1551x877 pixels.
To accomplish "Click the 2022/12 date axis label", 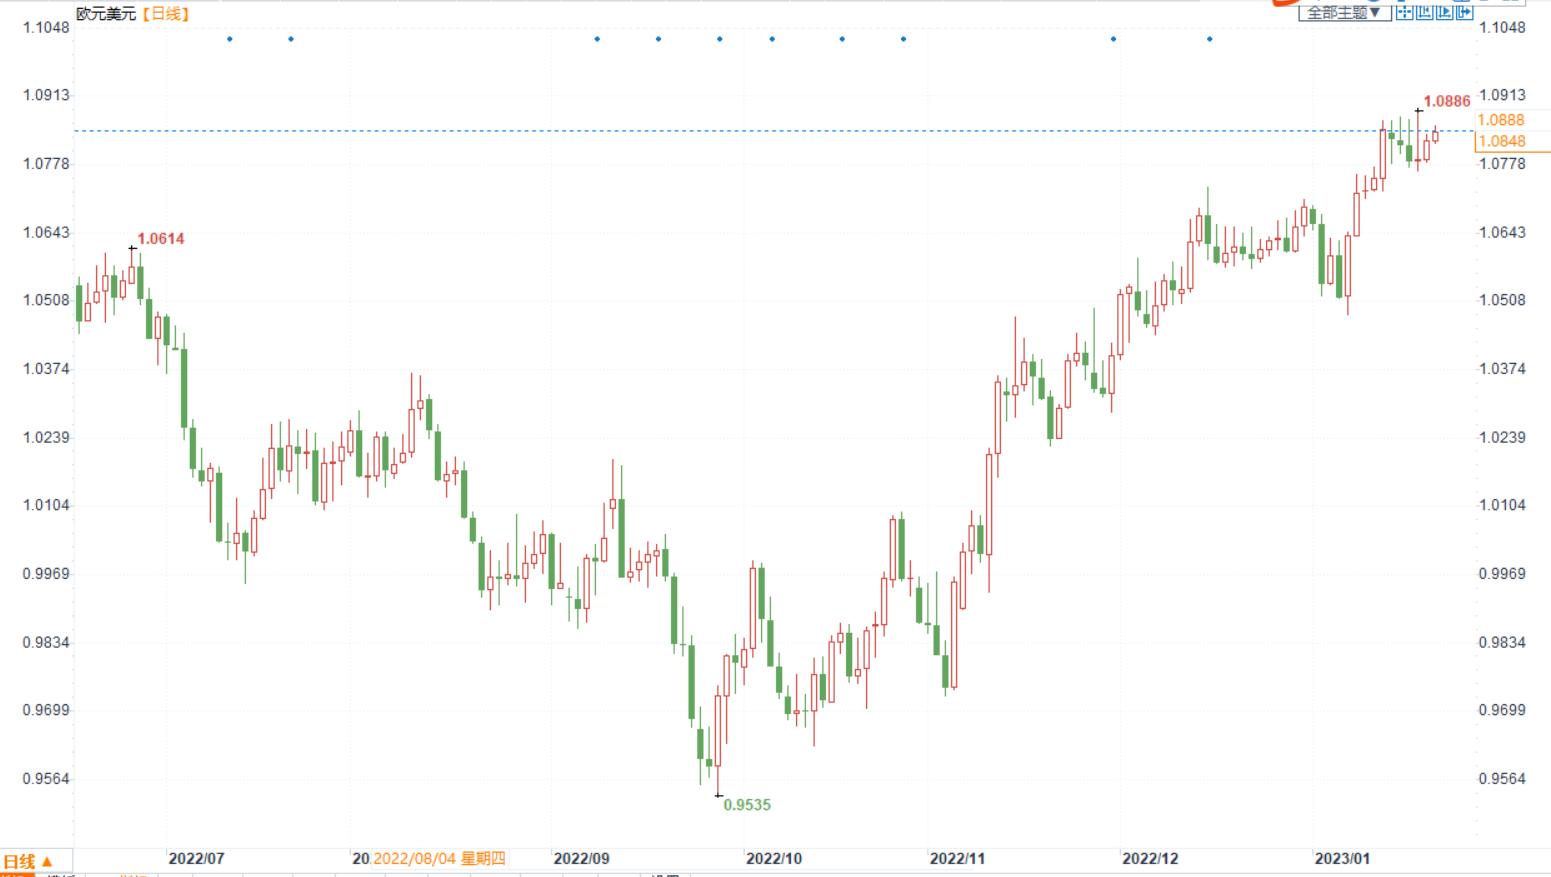I will coord(1150,858).
